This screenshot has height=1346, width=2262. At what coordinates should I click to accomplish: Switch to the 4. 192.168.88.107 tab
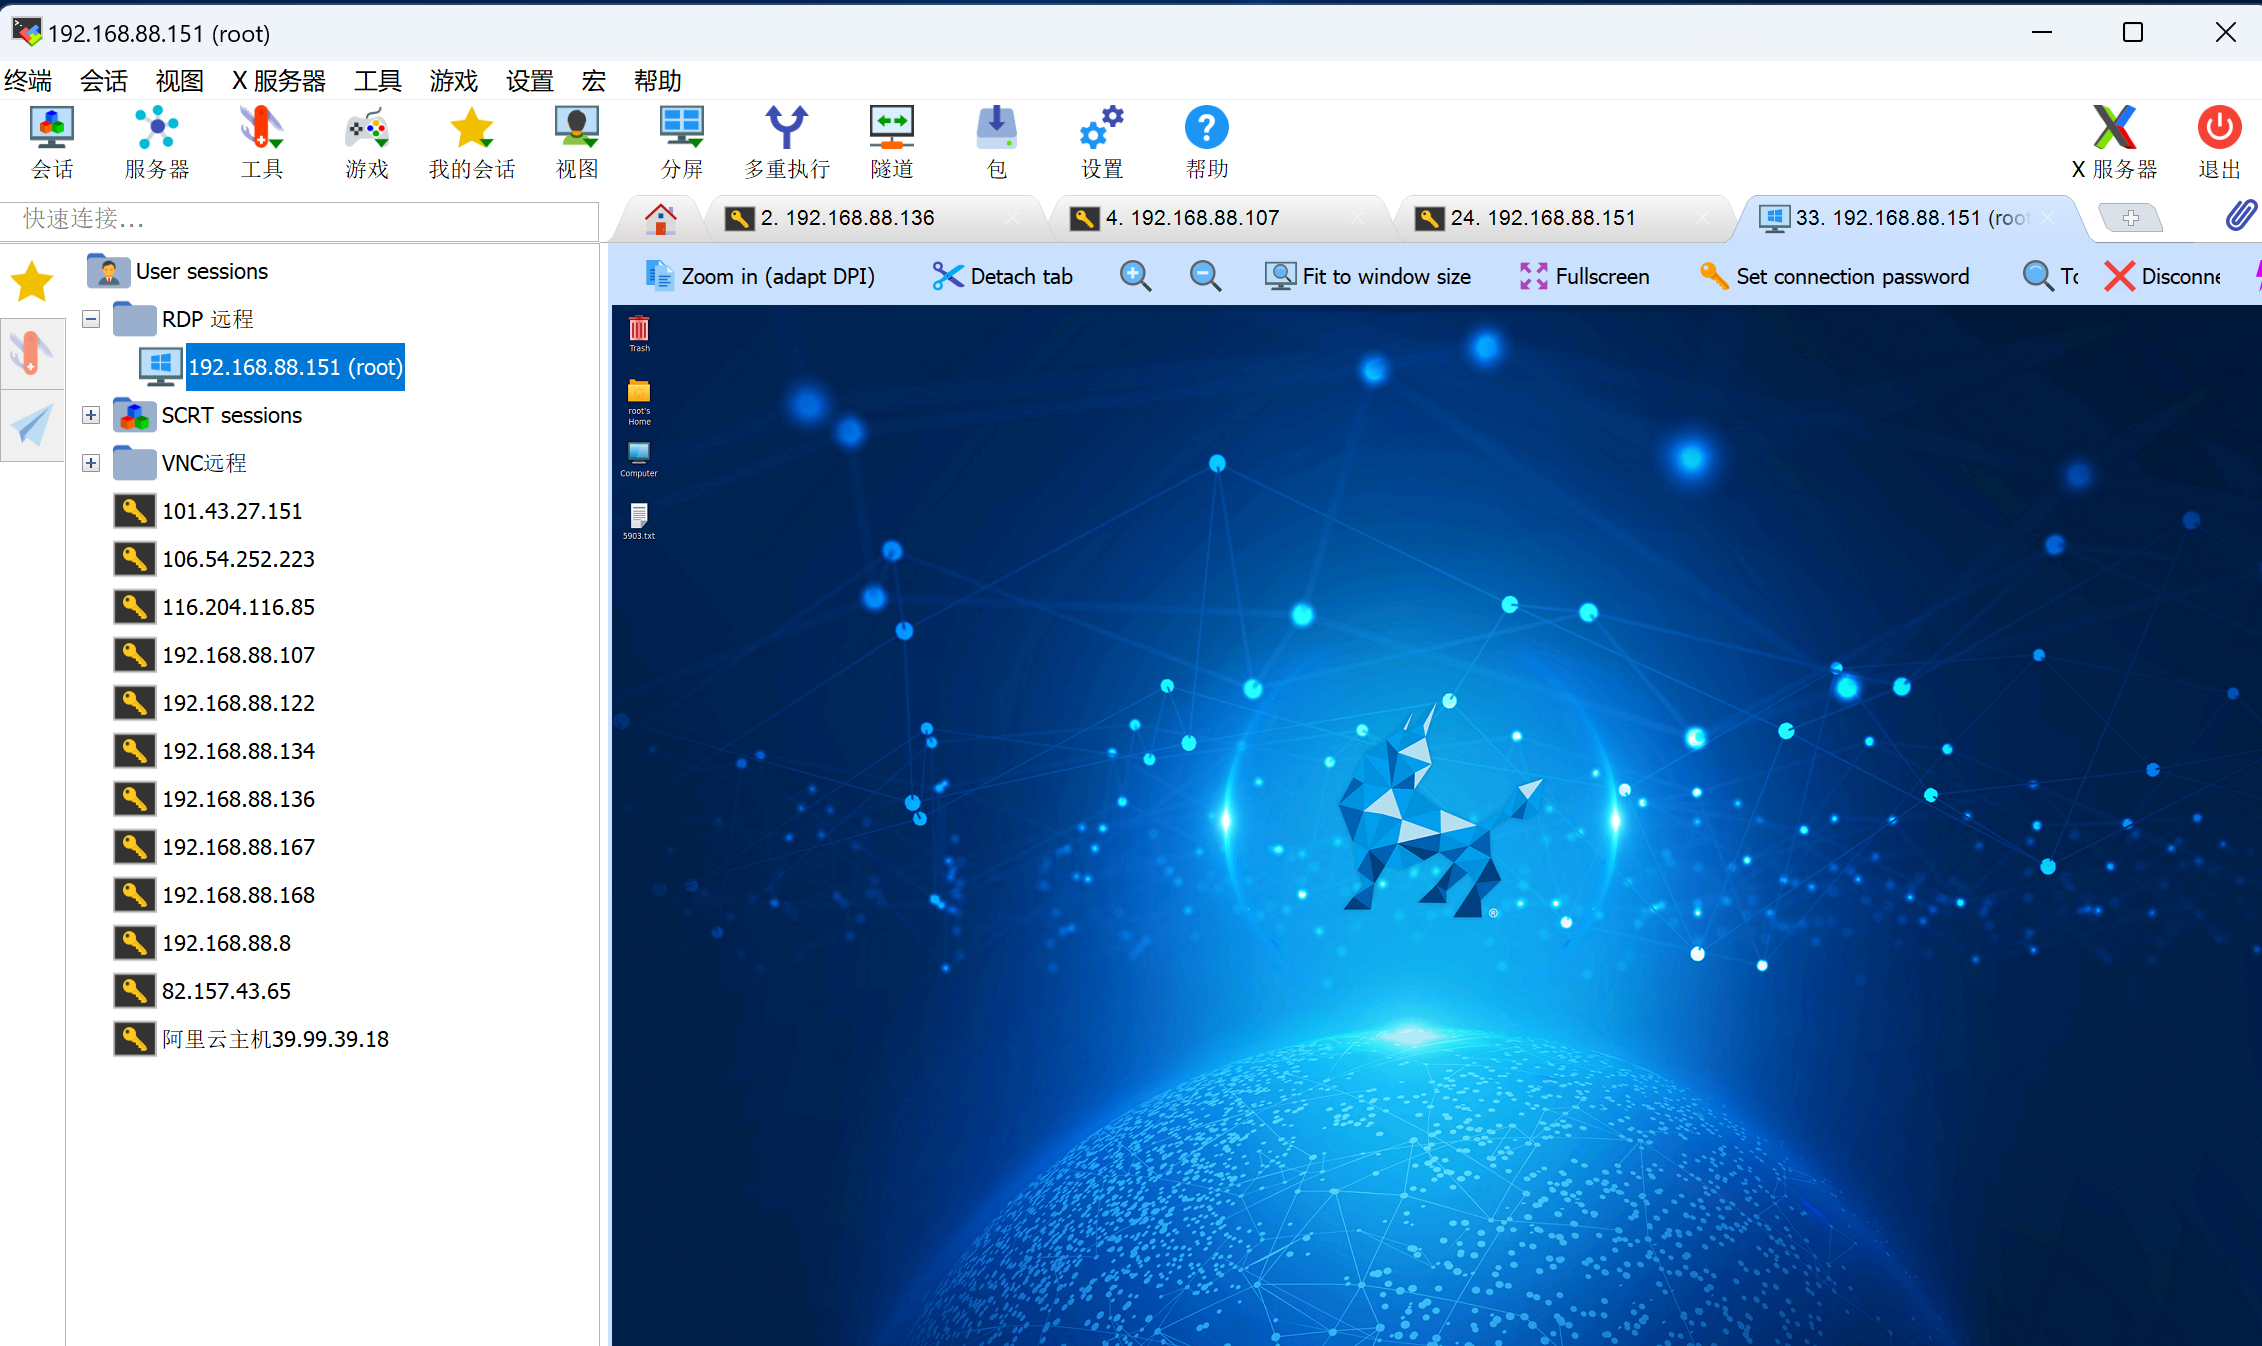click(x=1192, y=218)
